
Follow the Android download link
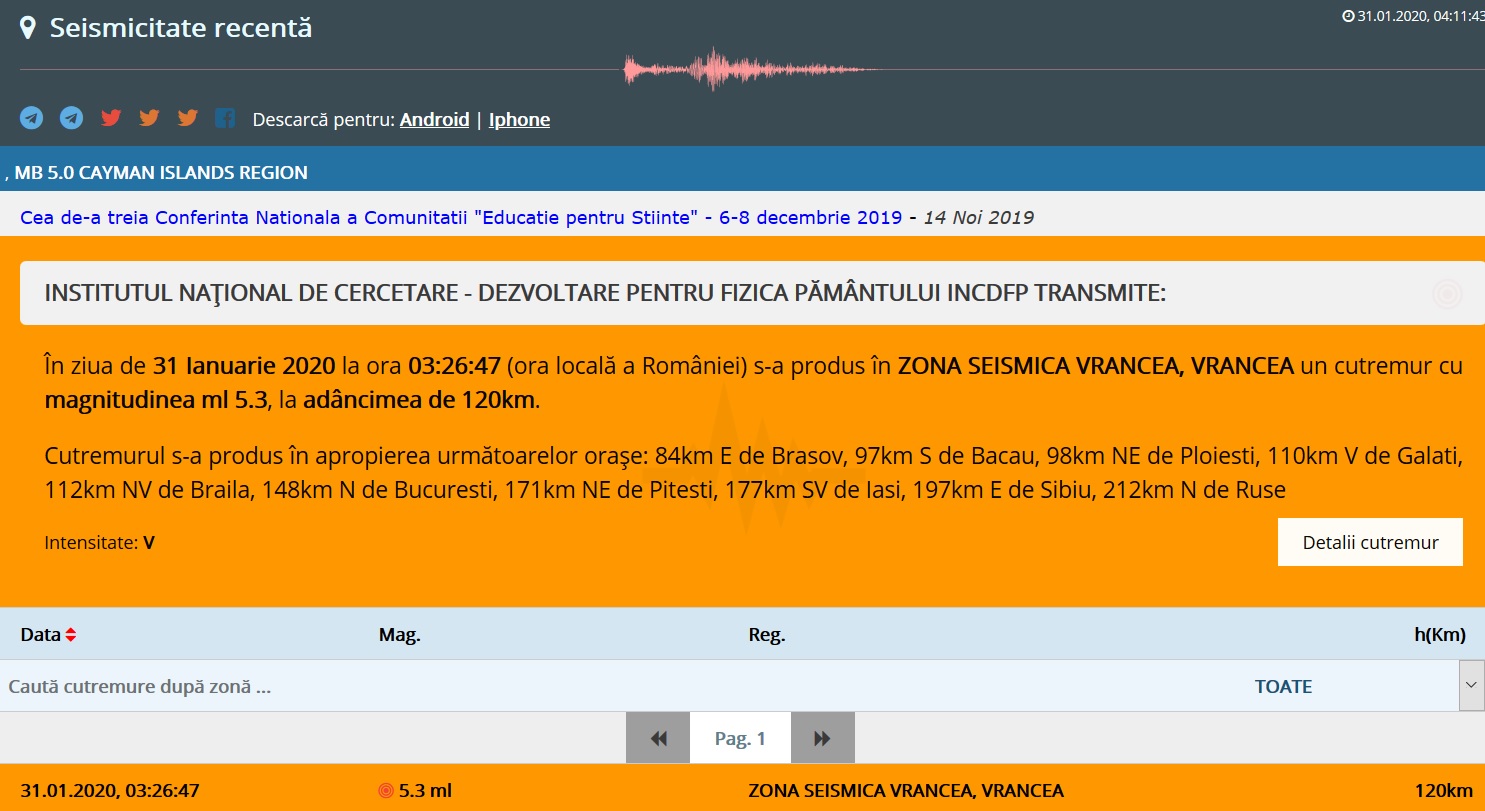[x=434, y=120]
